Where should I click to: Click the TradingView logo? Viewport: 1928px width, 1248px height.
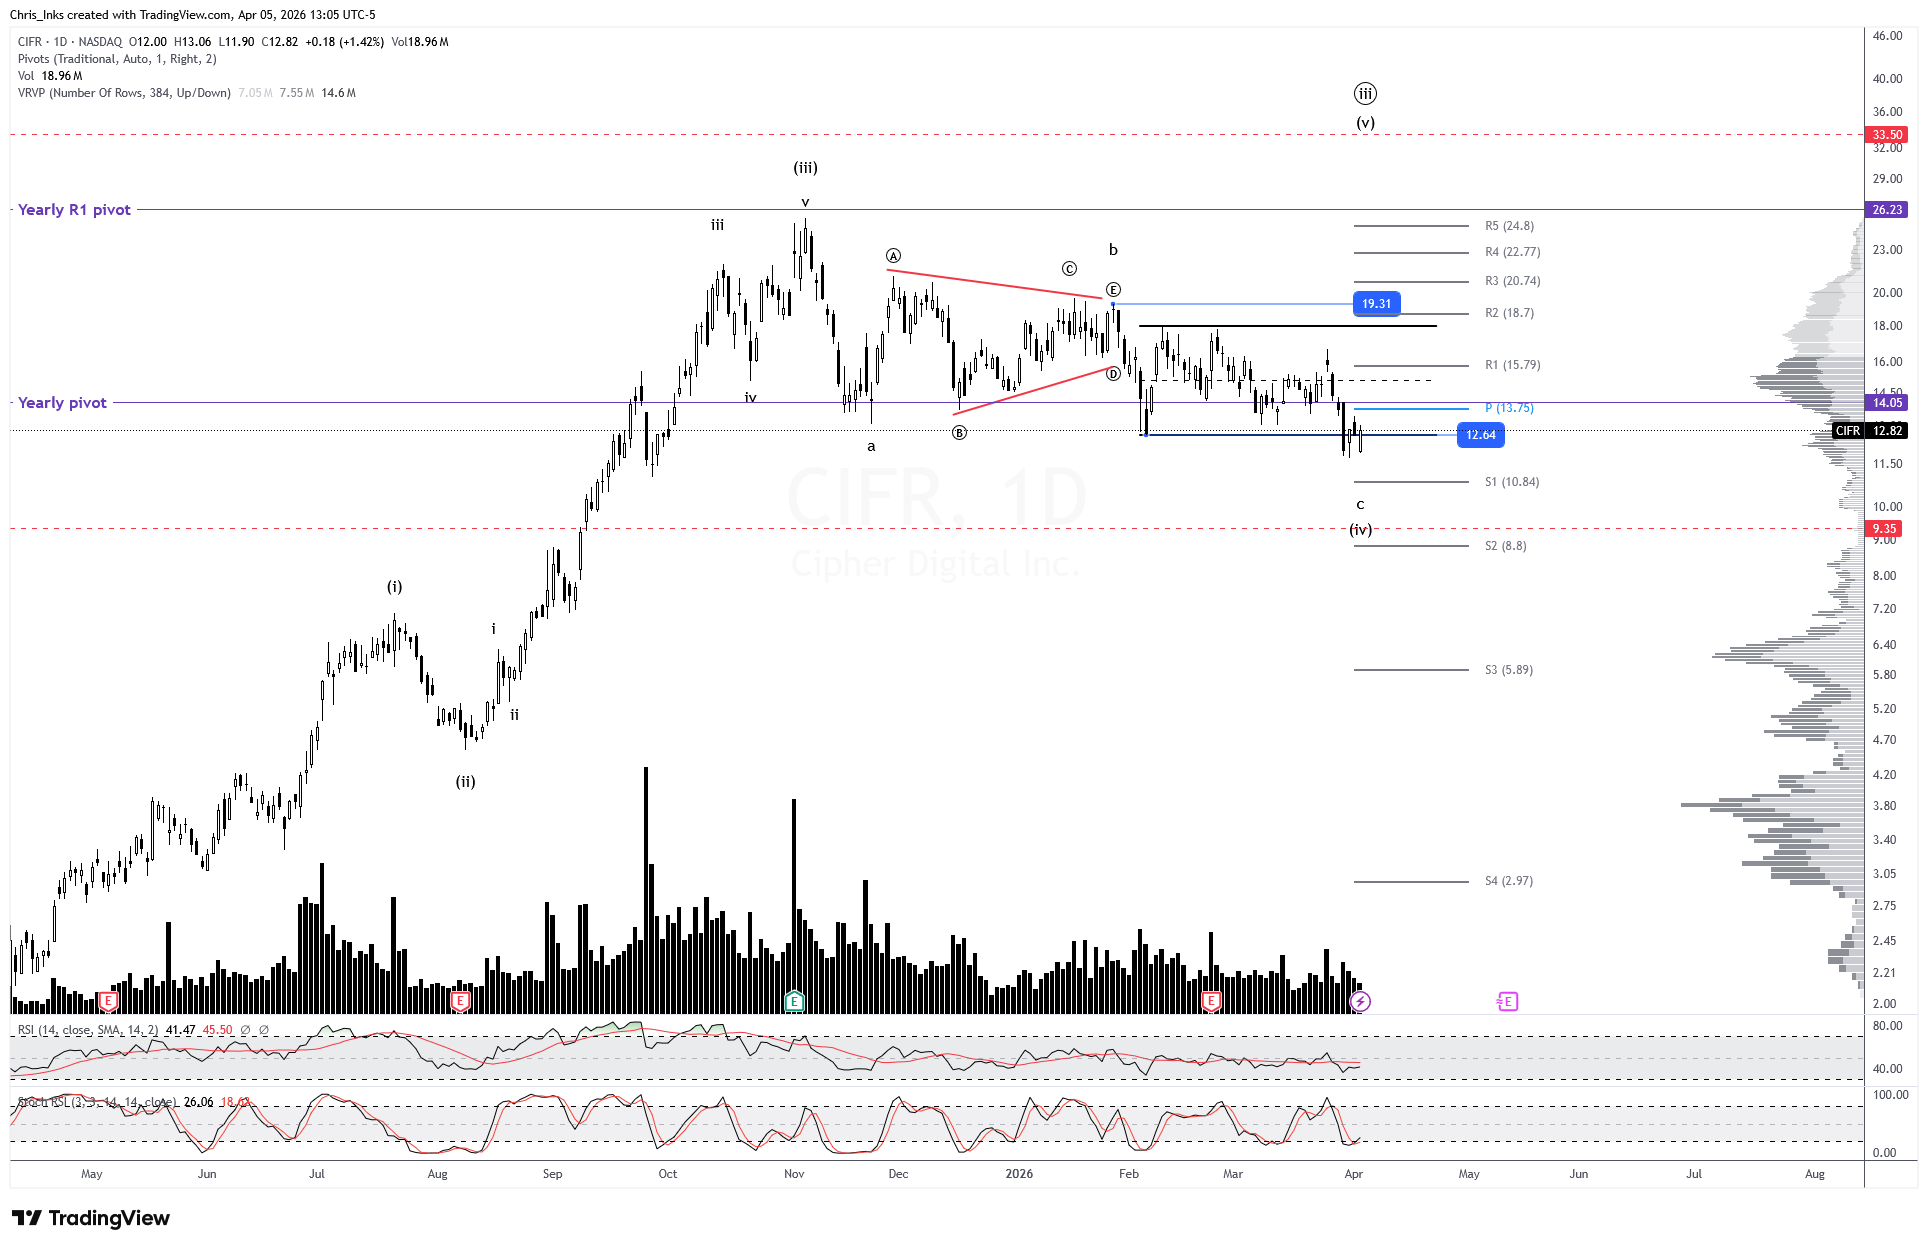point(91,1218)
